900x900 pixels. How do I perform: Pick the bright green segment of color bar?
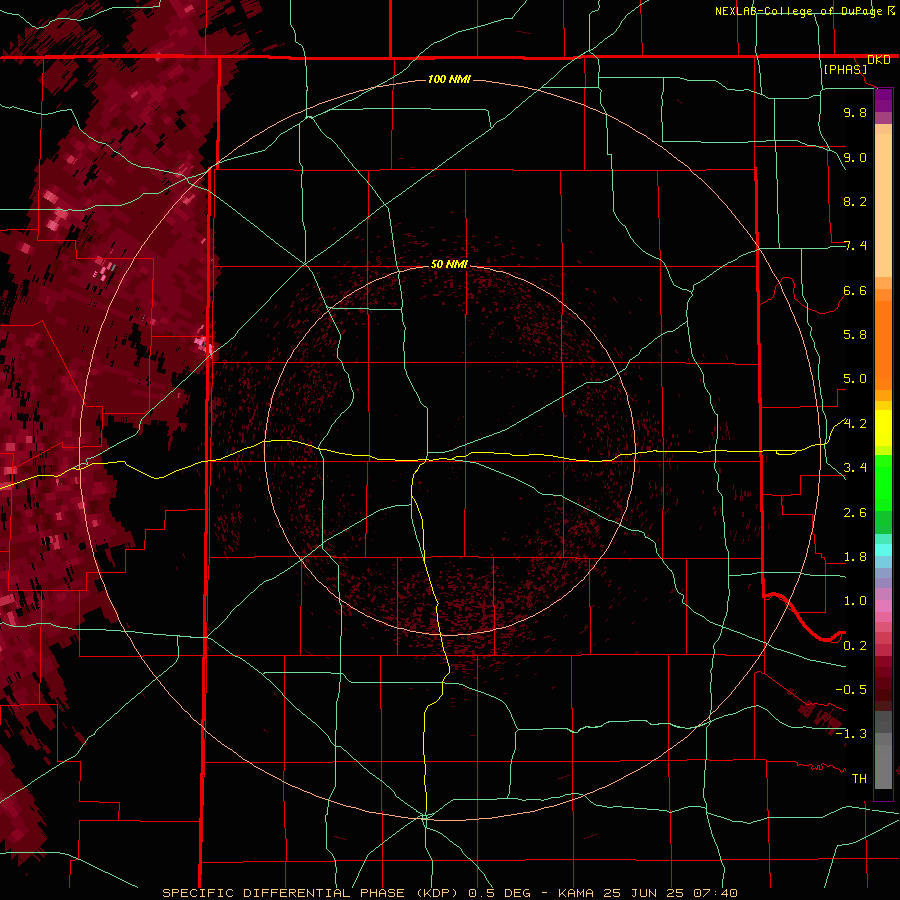click(883, 483)
